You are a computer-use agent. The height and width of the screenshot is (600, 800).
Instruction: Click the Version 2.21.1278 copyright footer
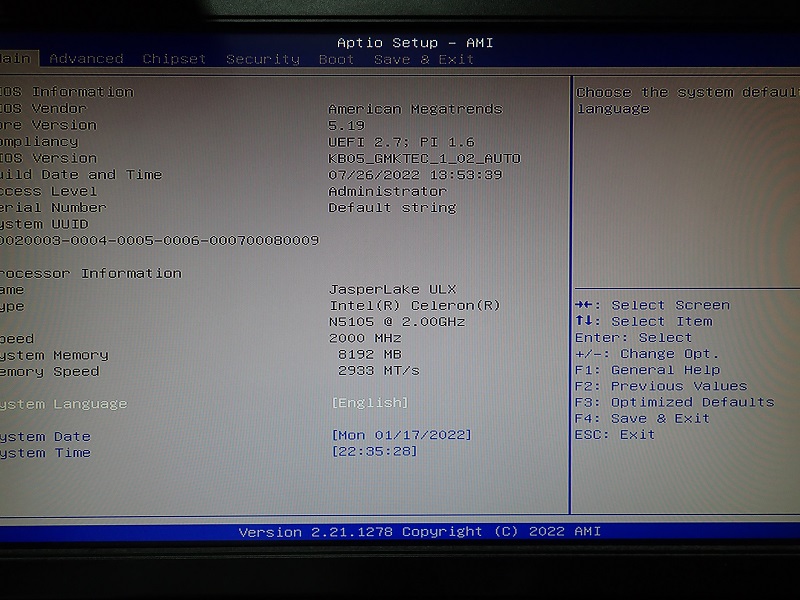pos(419,532)
